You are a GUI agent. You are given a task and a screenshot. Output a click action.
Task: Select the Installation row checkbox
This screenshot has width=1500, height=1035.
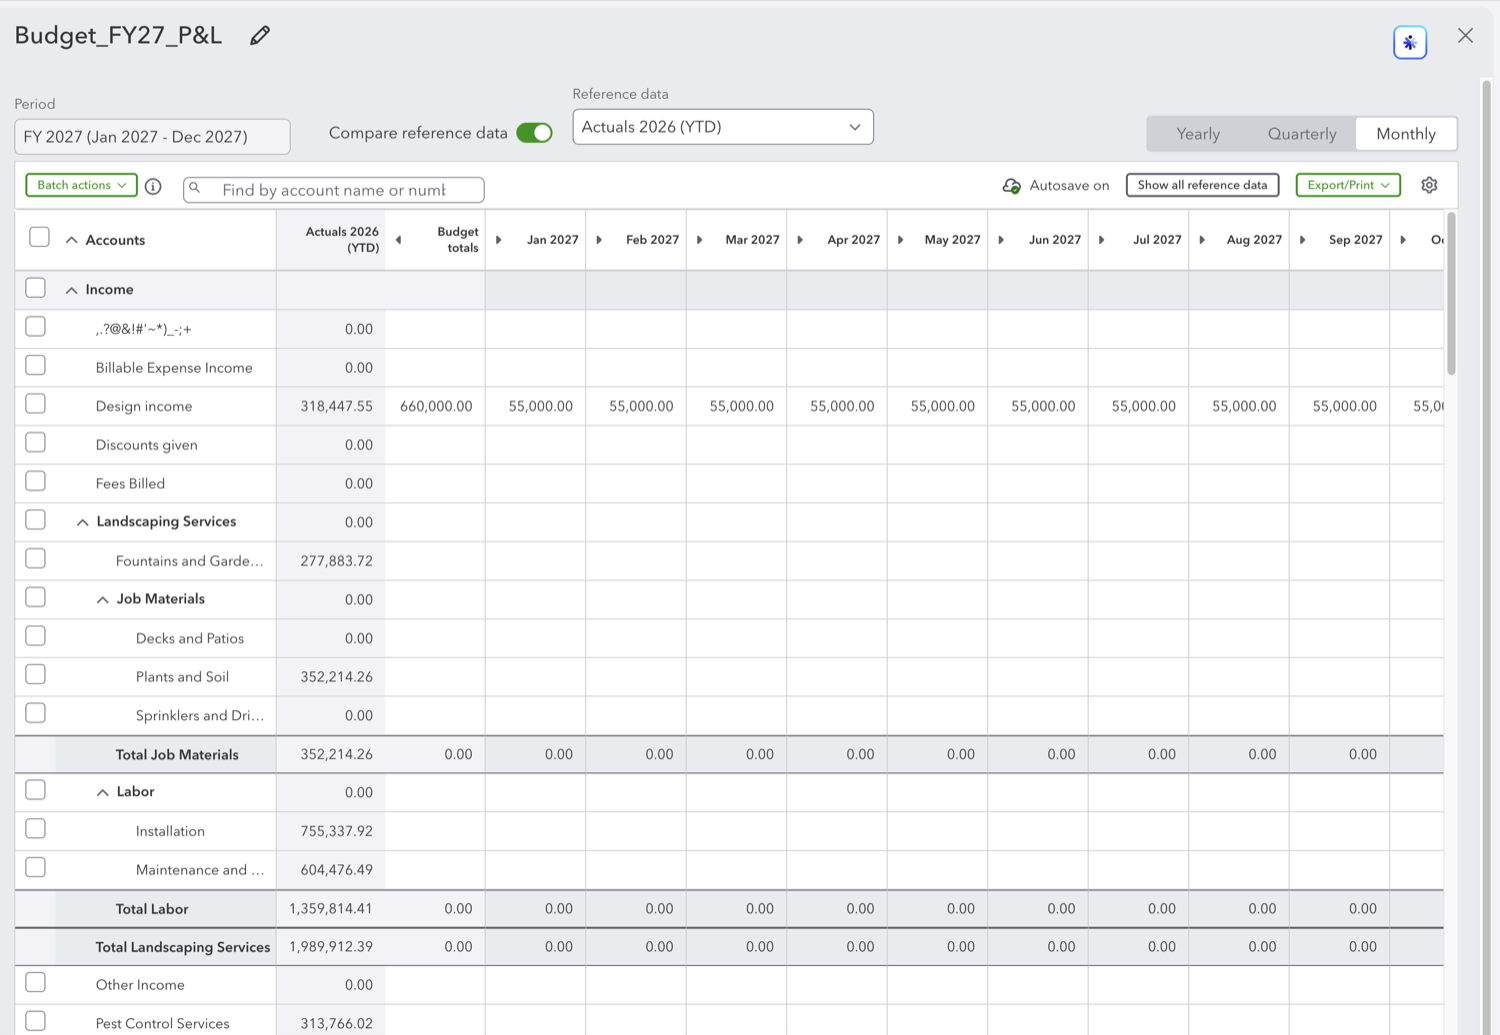tap(36, 829)
